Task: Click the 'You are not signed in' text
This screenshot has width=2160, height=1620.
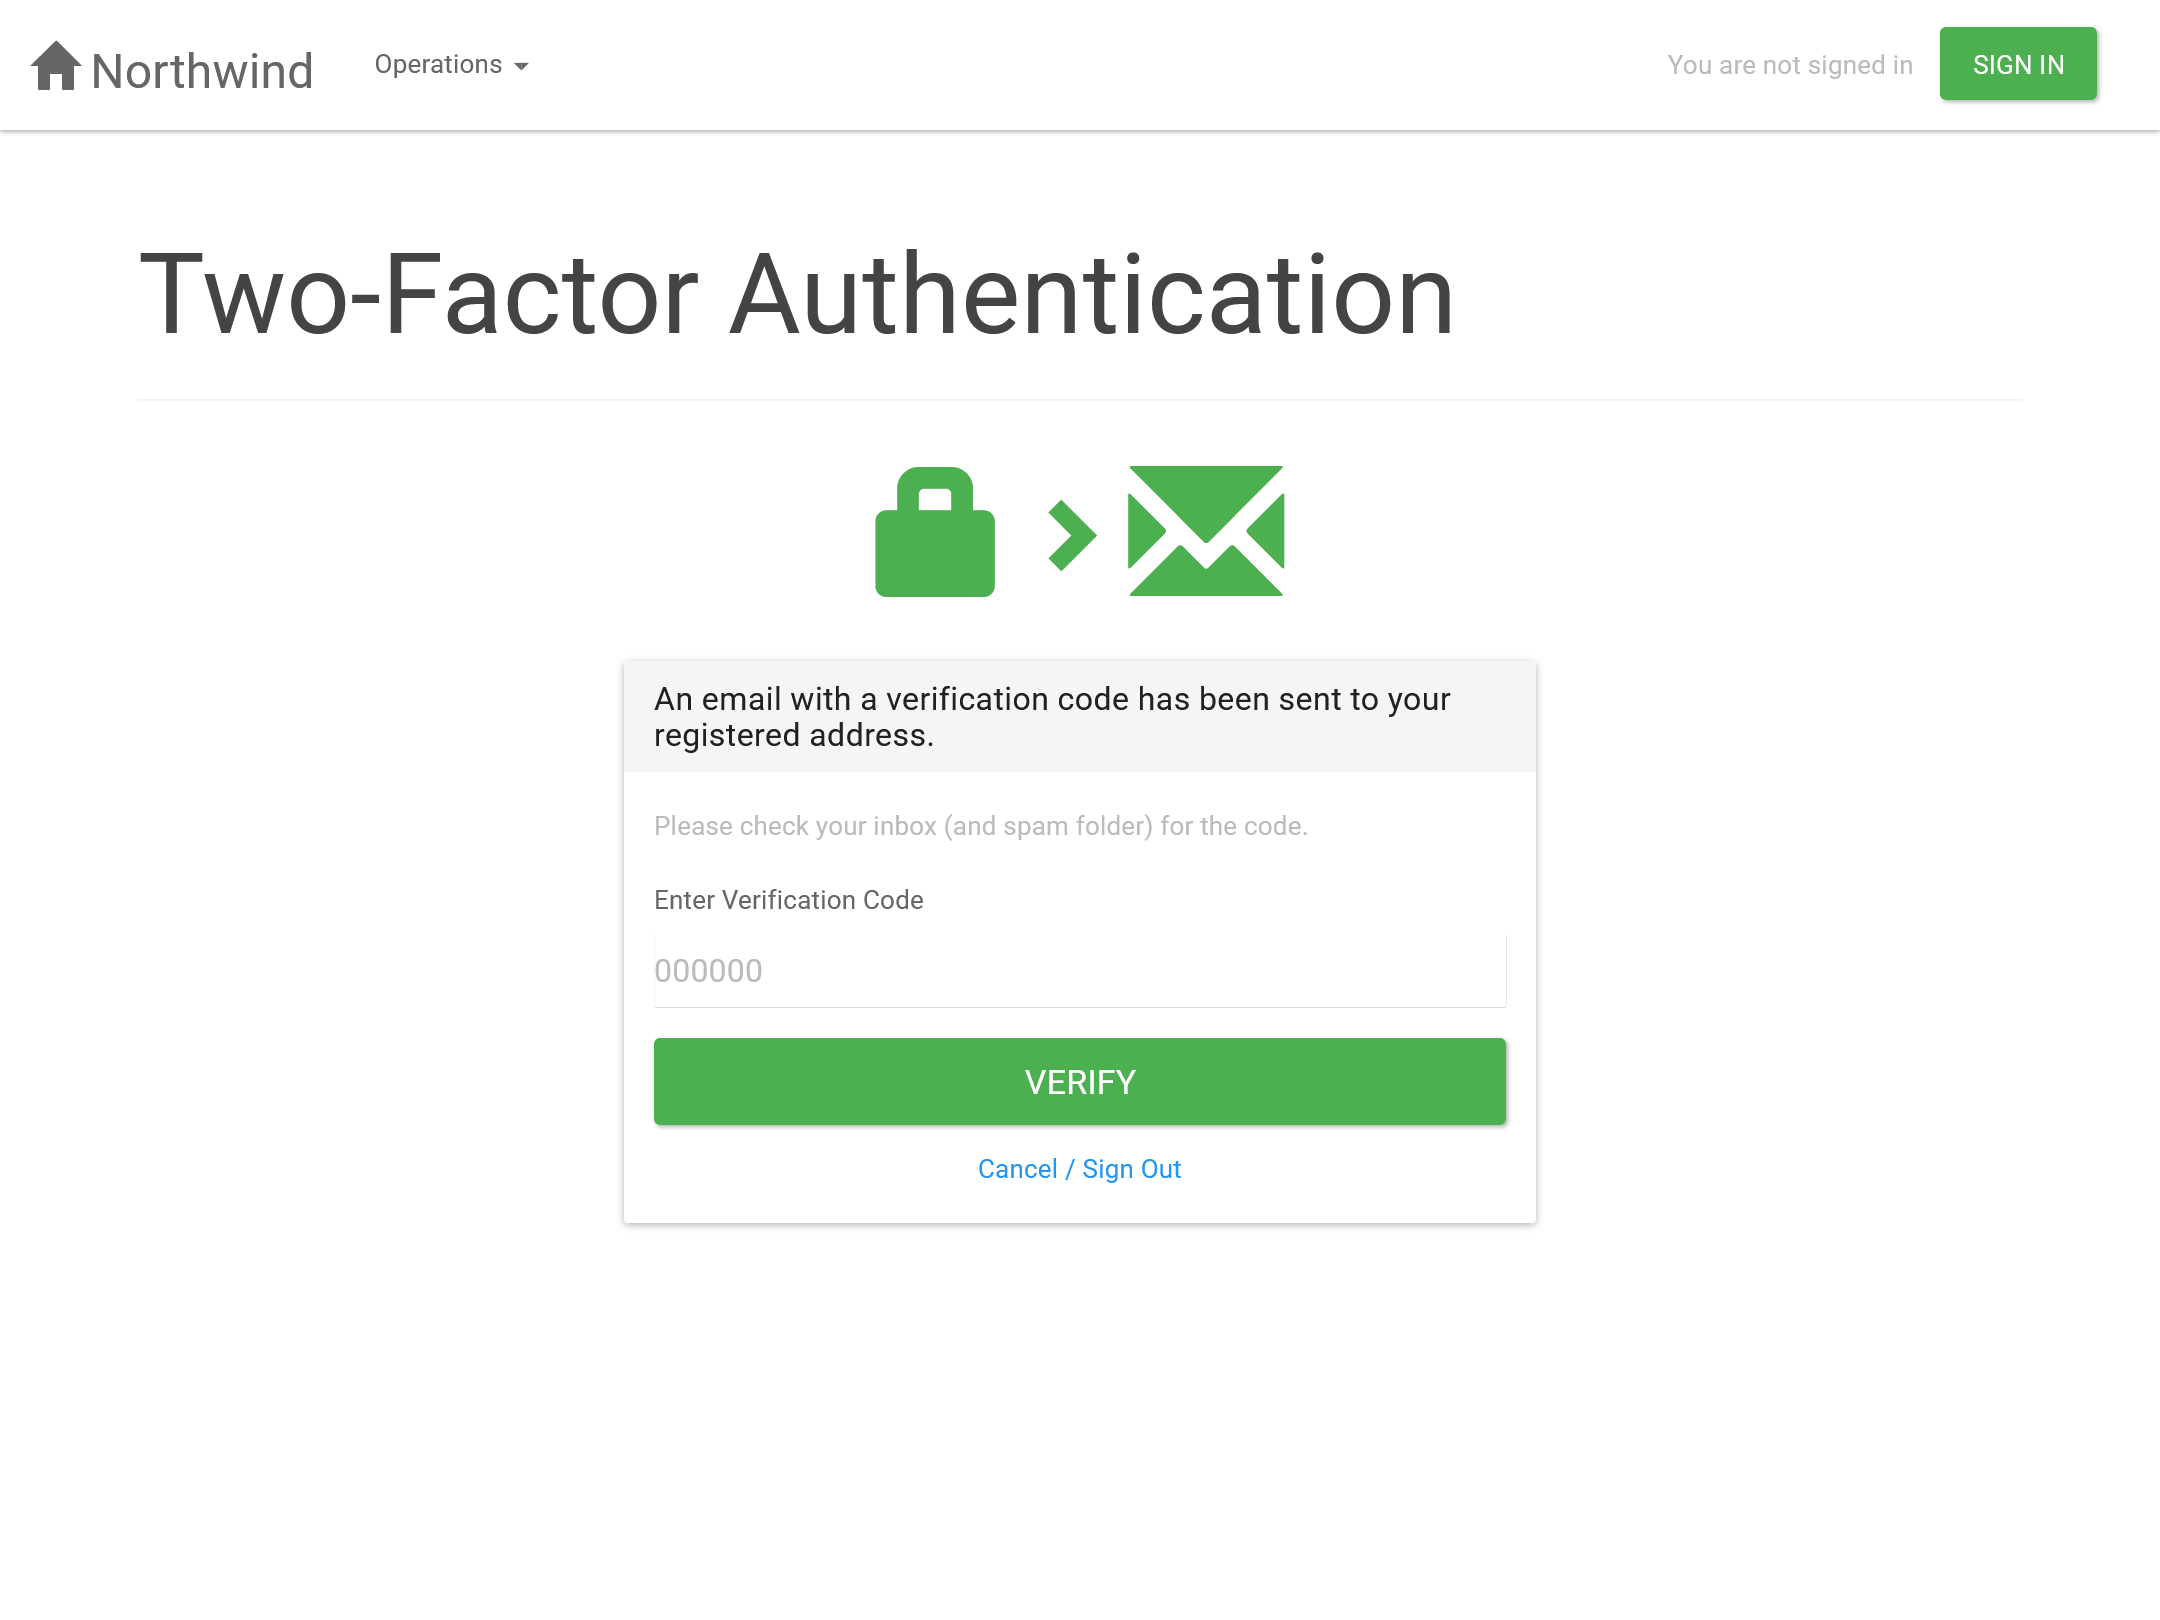Action: pos(1789,65)
